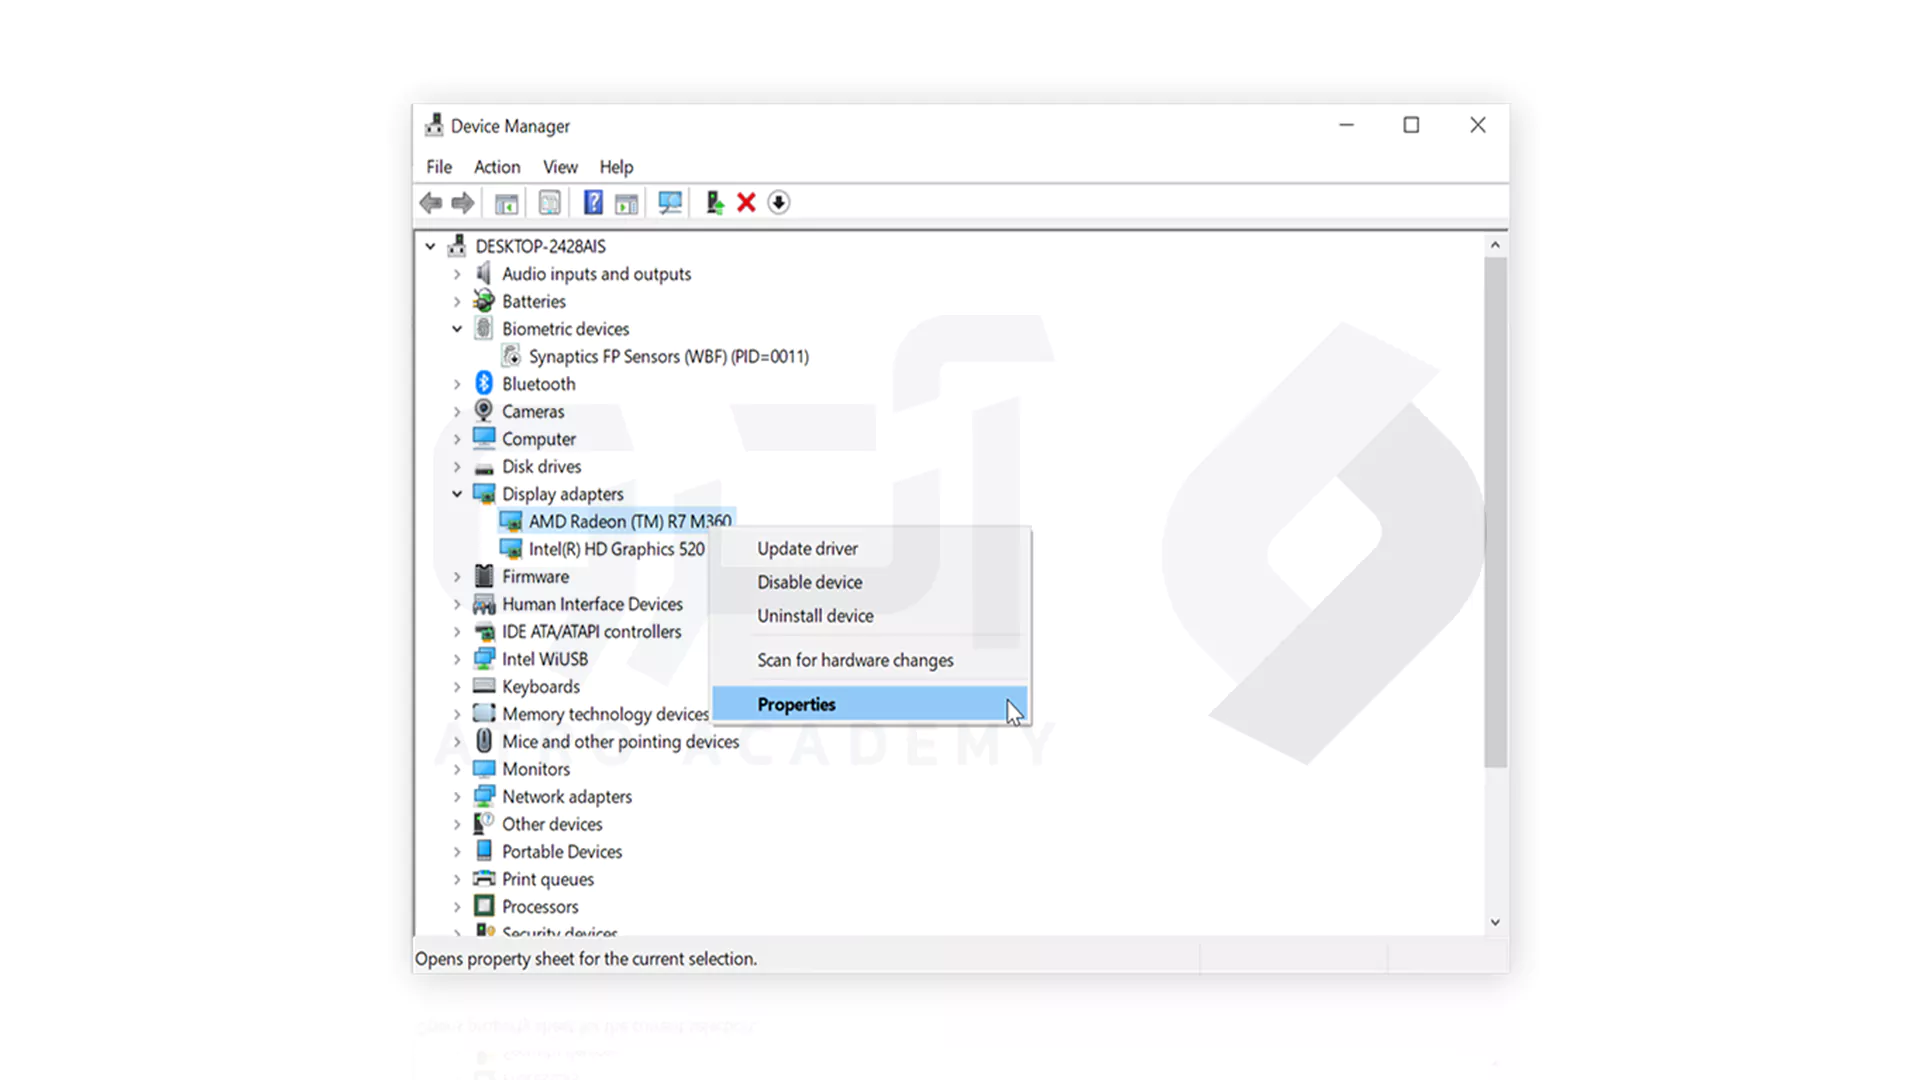
Task: Click the down-arrow disable device toolbar icon
Action: (779, 203)
